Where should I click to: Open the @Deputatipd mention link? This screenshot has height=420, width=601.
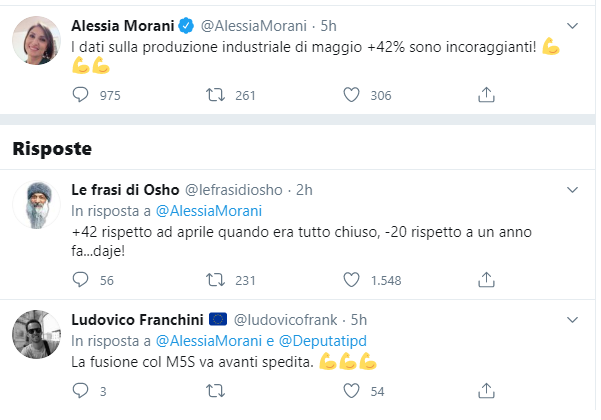[323, 341]
